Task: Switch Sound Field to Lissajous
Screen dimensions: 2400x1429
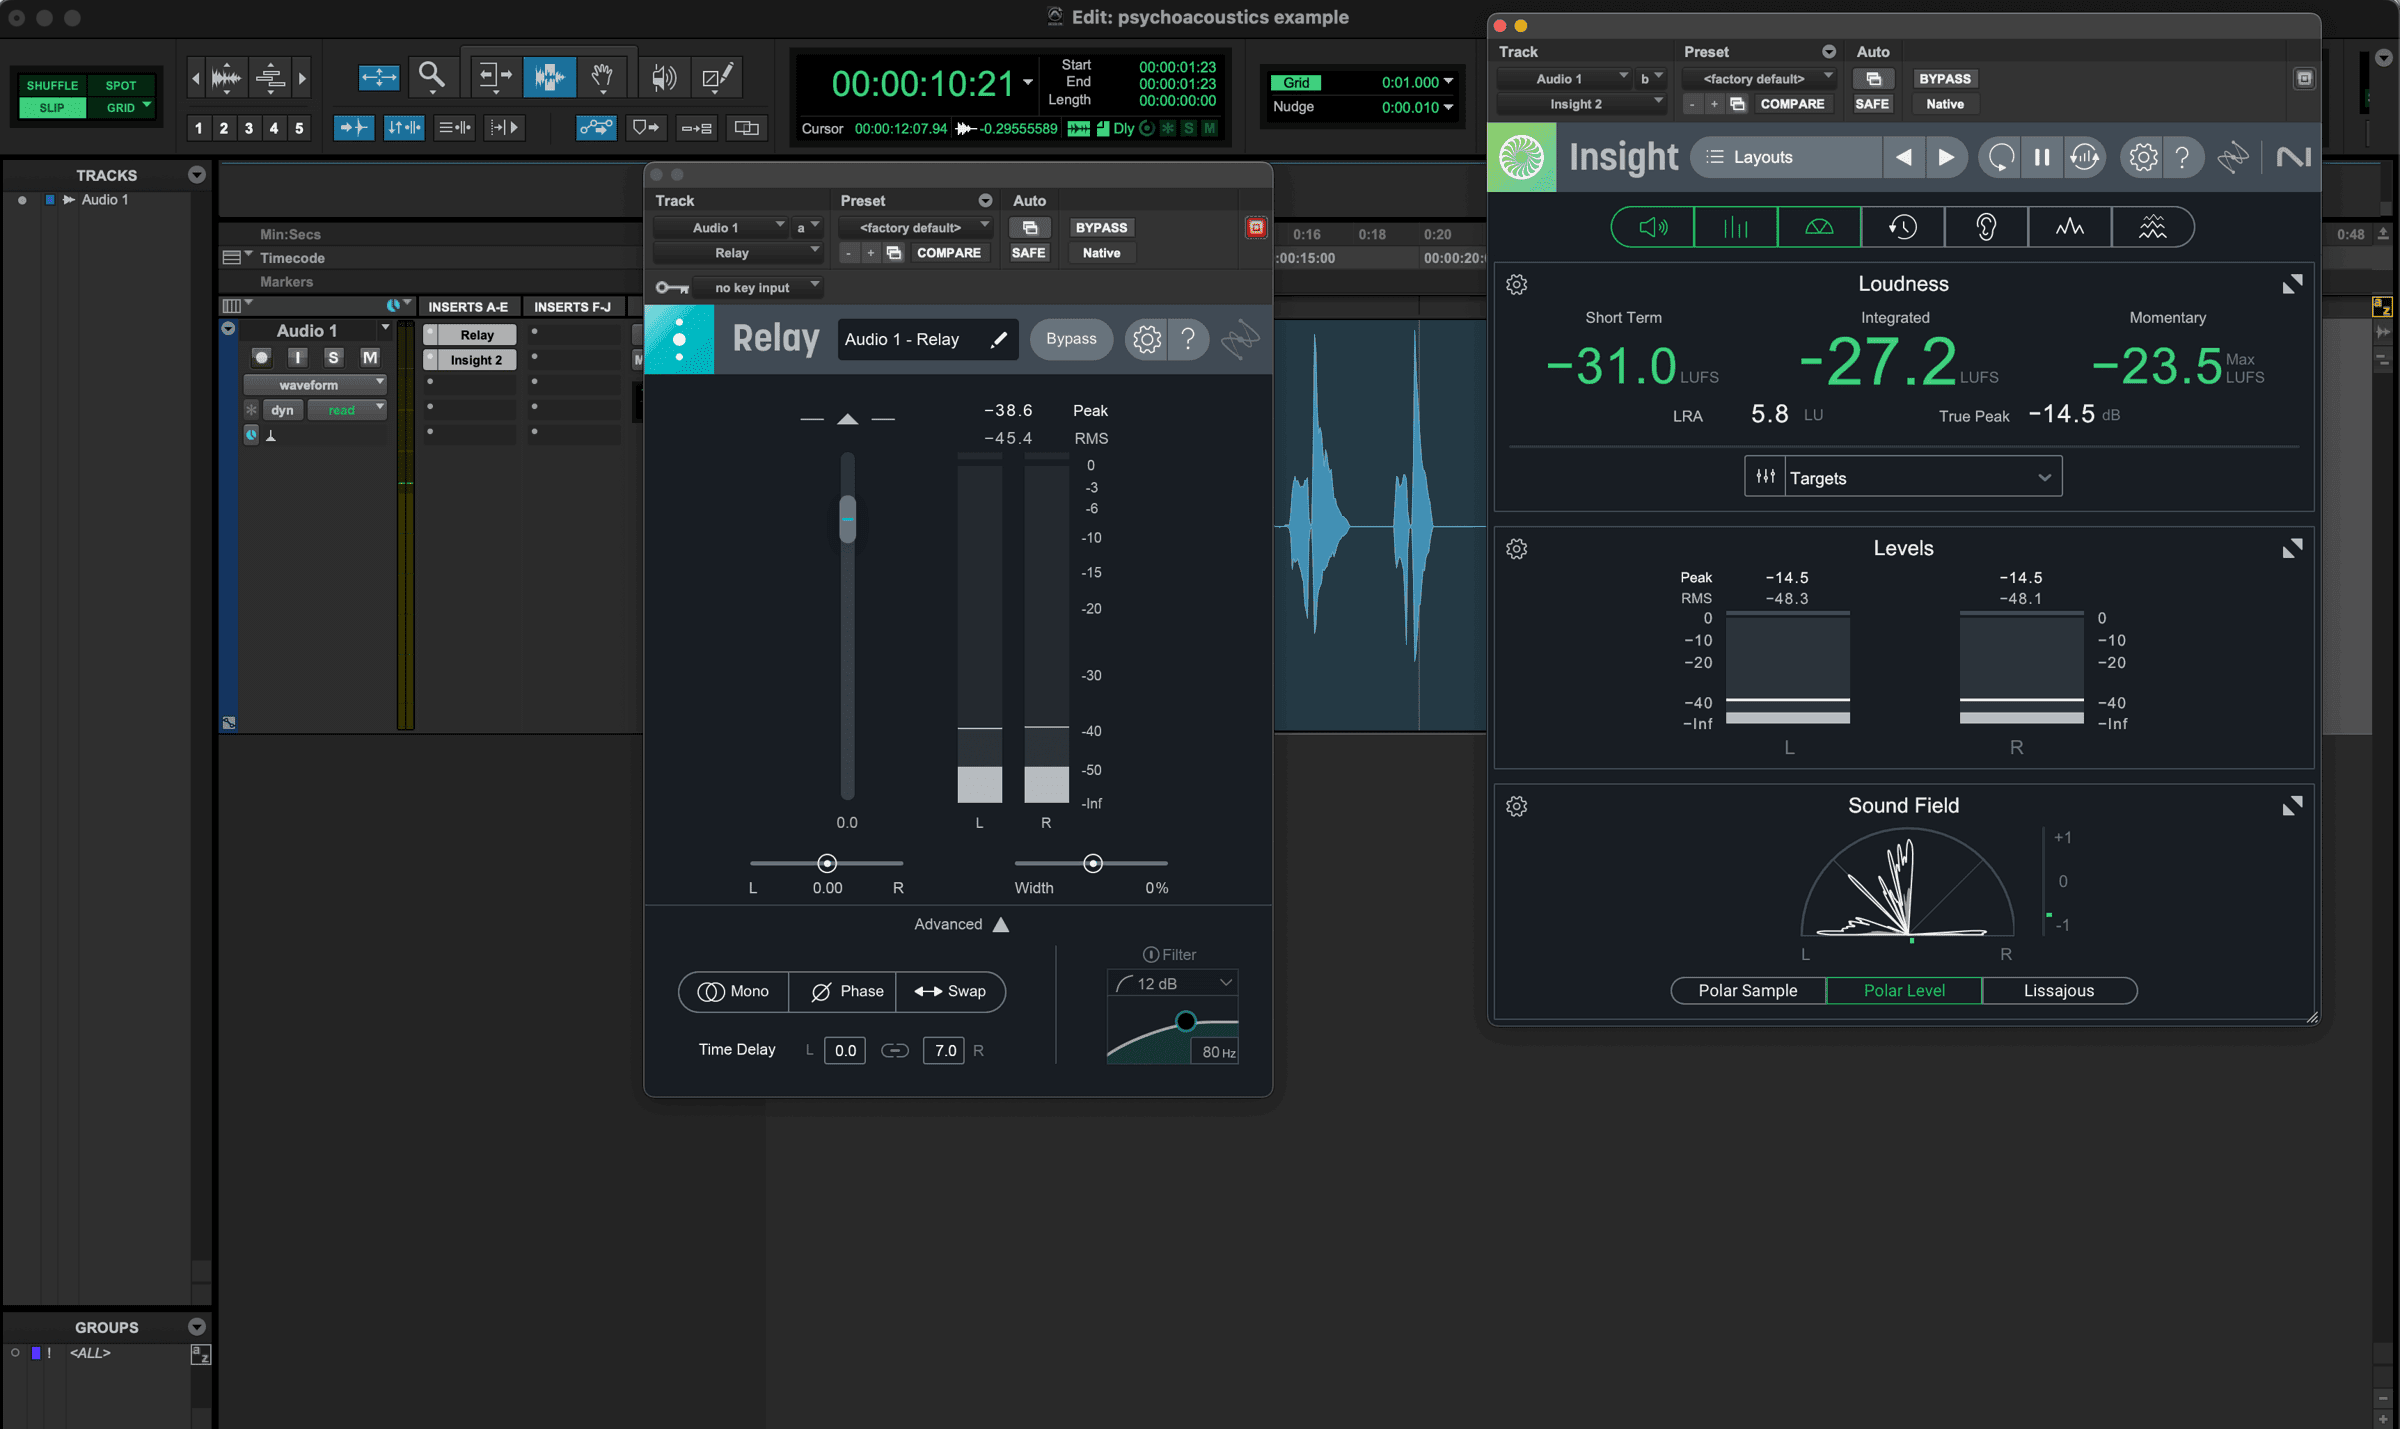Action: [2059, 991]
